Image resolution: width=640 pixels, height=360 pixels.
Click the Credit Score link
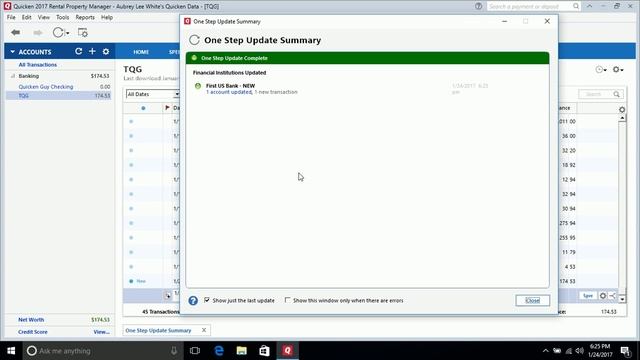click(x=33, y=332)
